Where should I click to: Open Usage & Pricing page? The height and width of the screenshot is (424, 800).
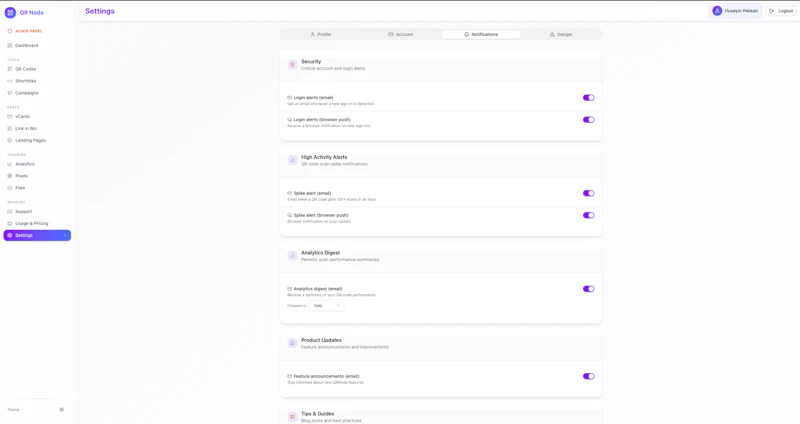(32, 223)
